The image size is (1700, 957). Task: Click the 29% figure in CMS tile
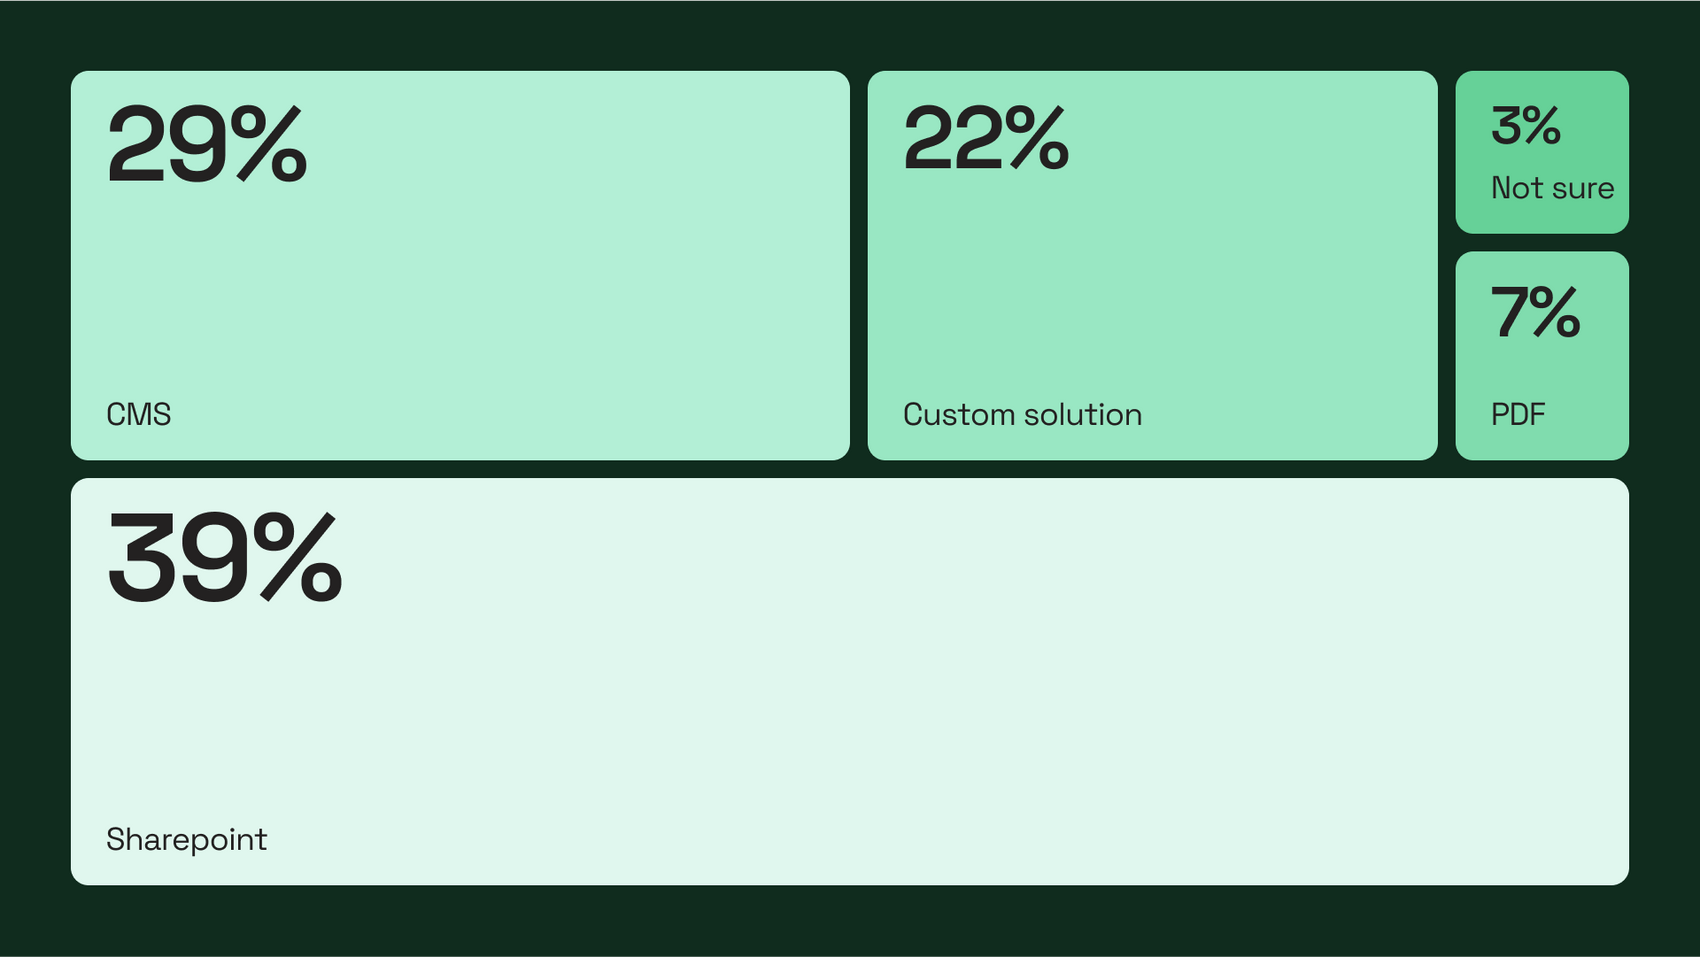click(x=207, y=144)
